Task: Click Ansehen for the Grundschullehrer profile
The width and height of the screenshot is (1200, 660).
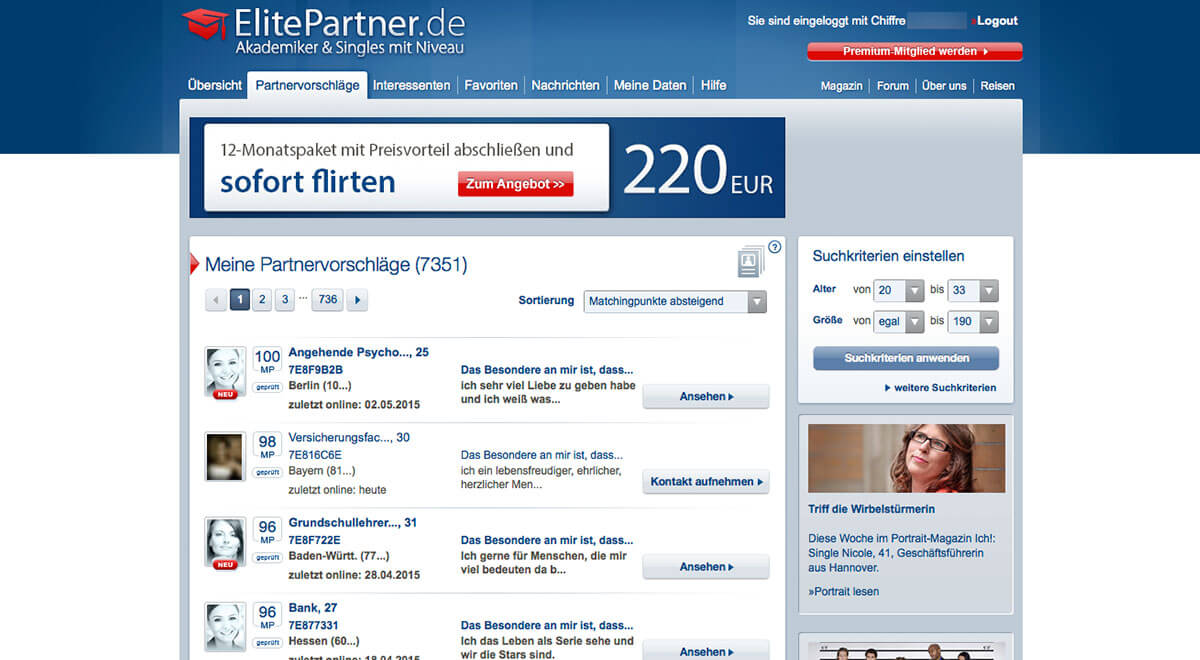Action: click(706, 567)
